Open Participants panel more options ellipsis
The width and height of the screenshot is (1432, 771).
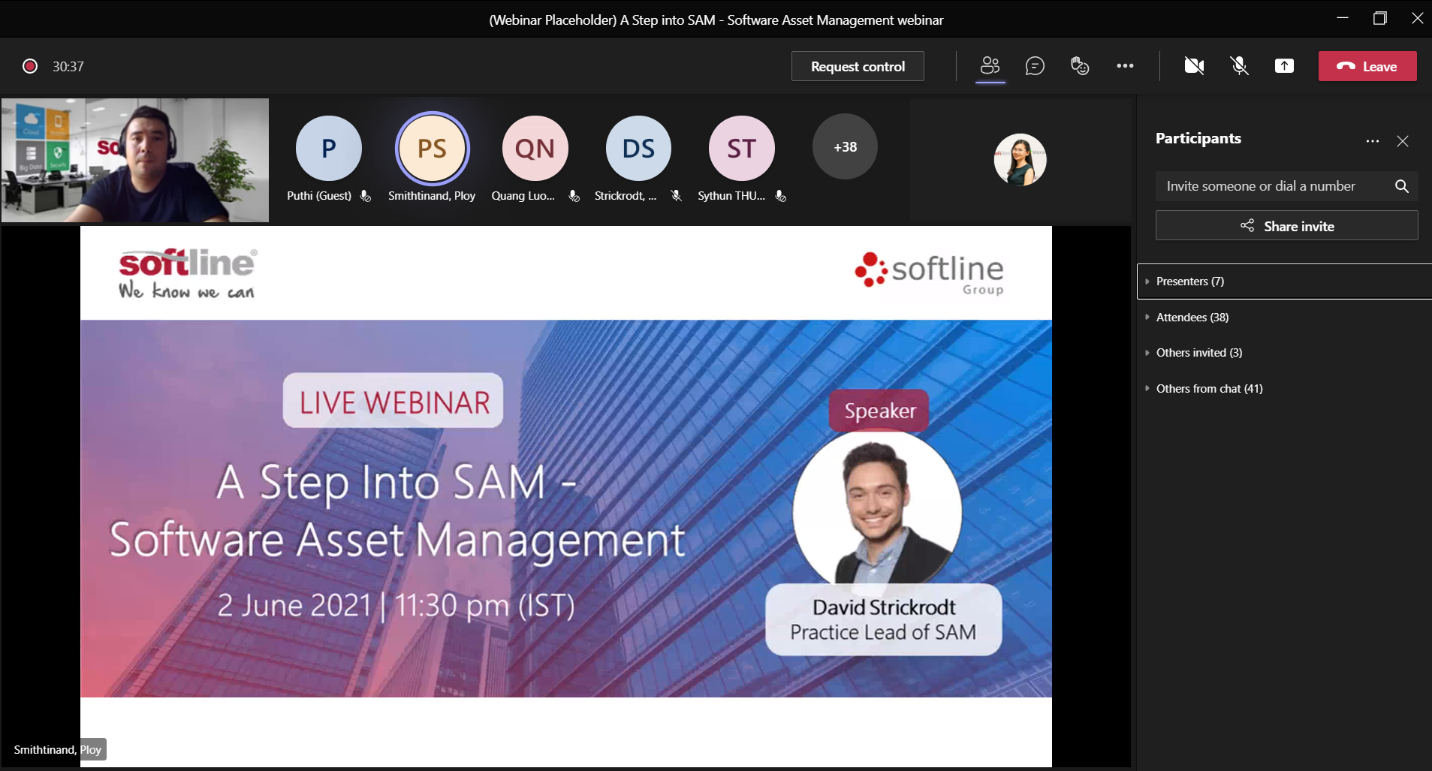pos(1372,141)
